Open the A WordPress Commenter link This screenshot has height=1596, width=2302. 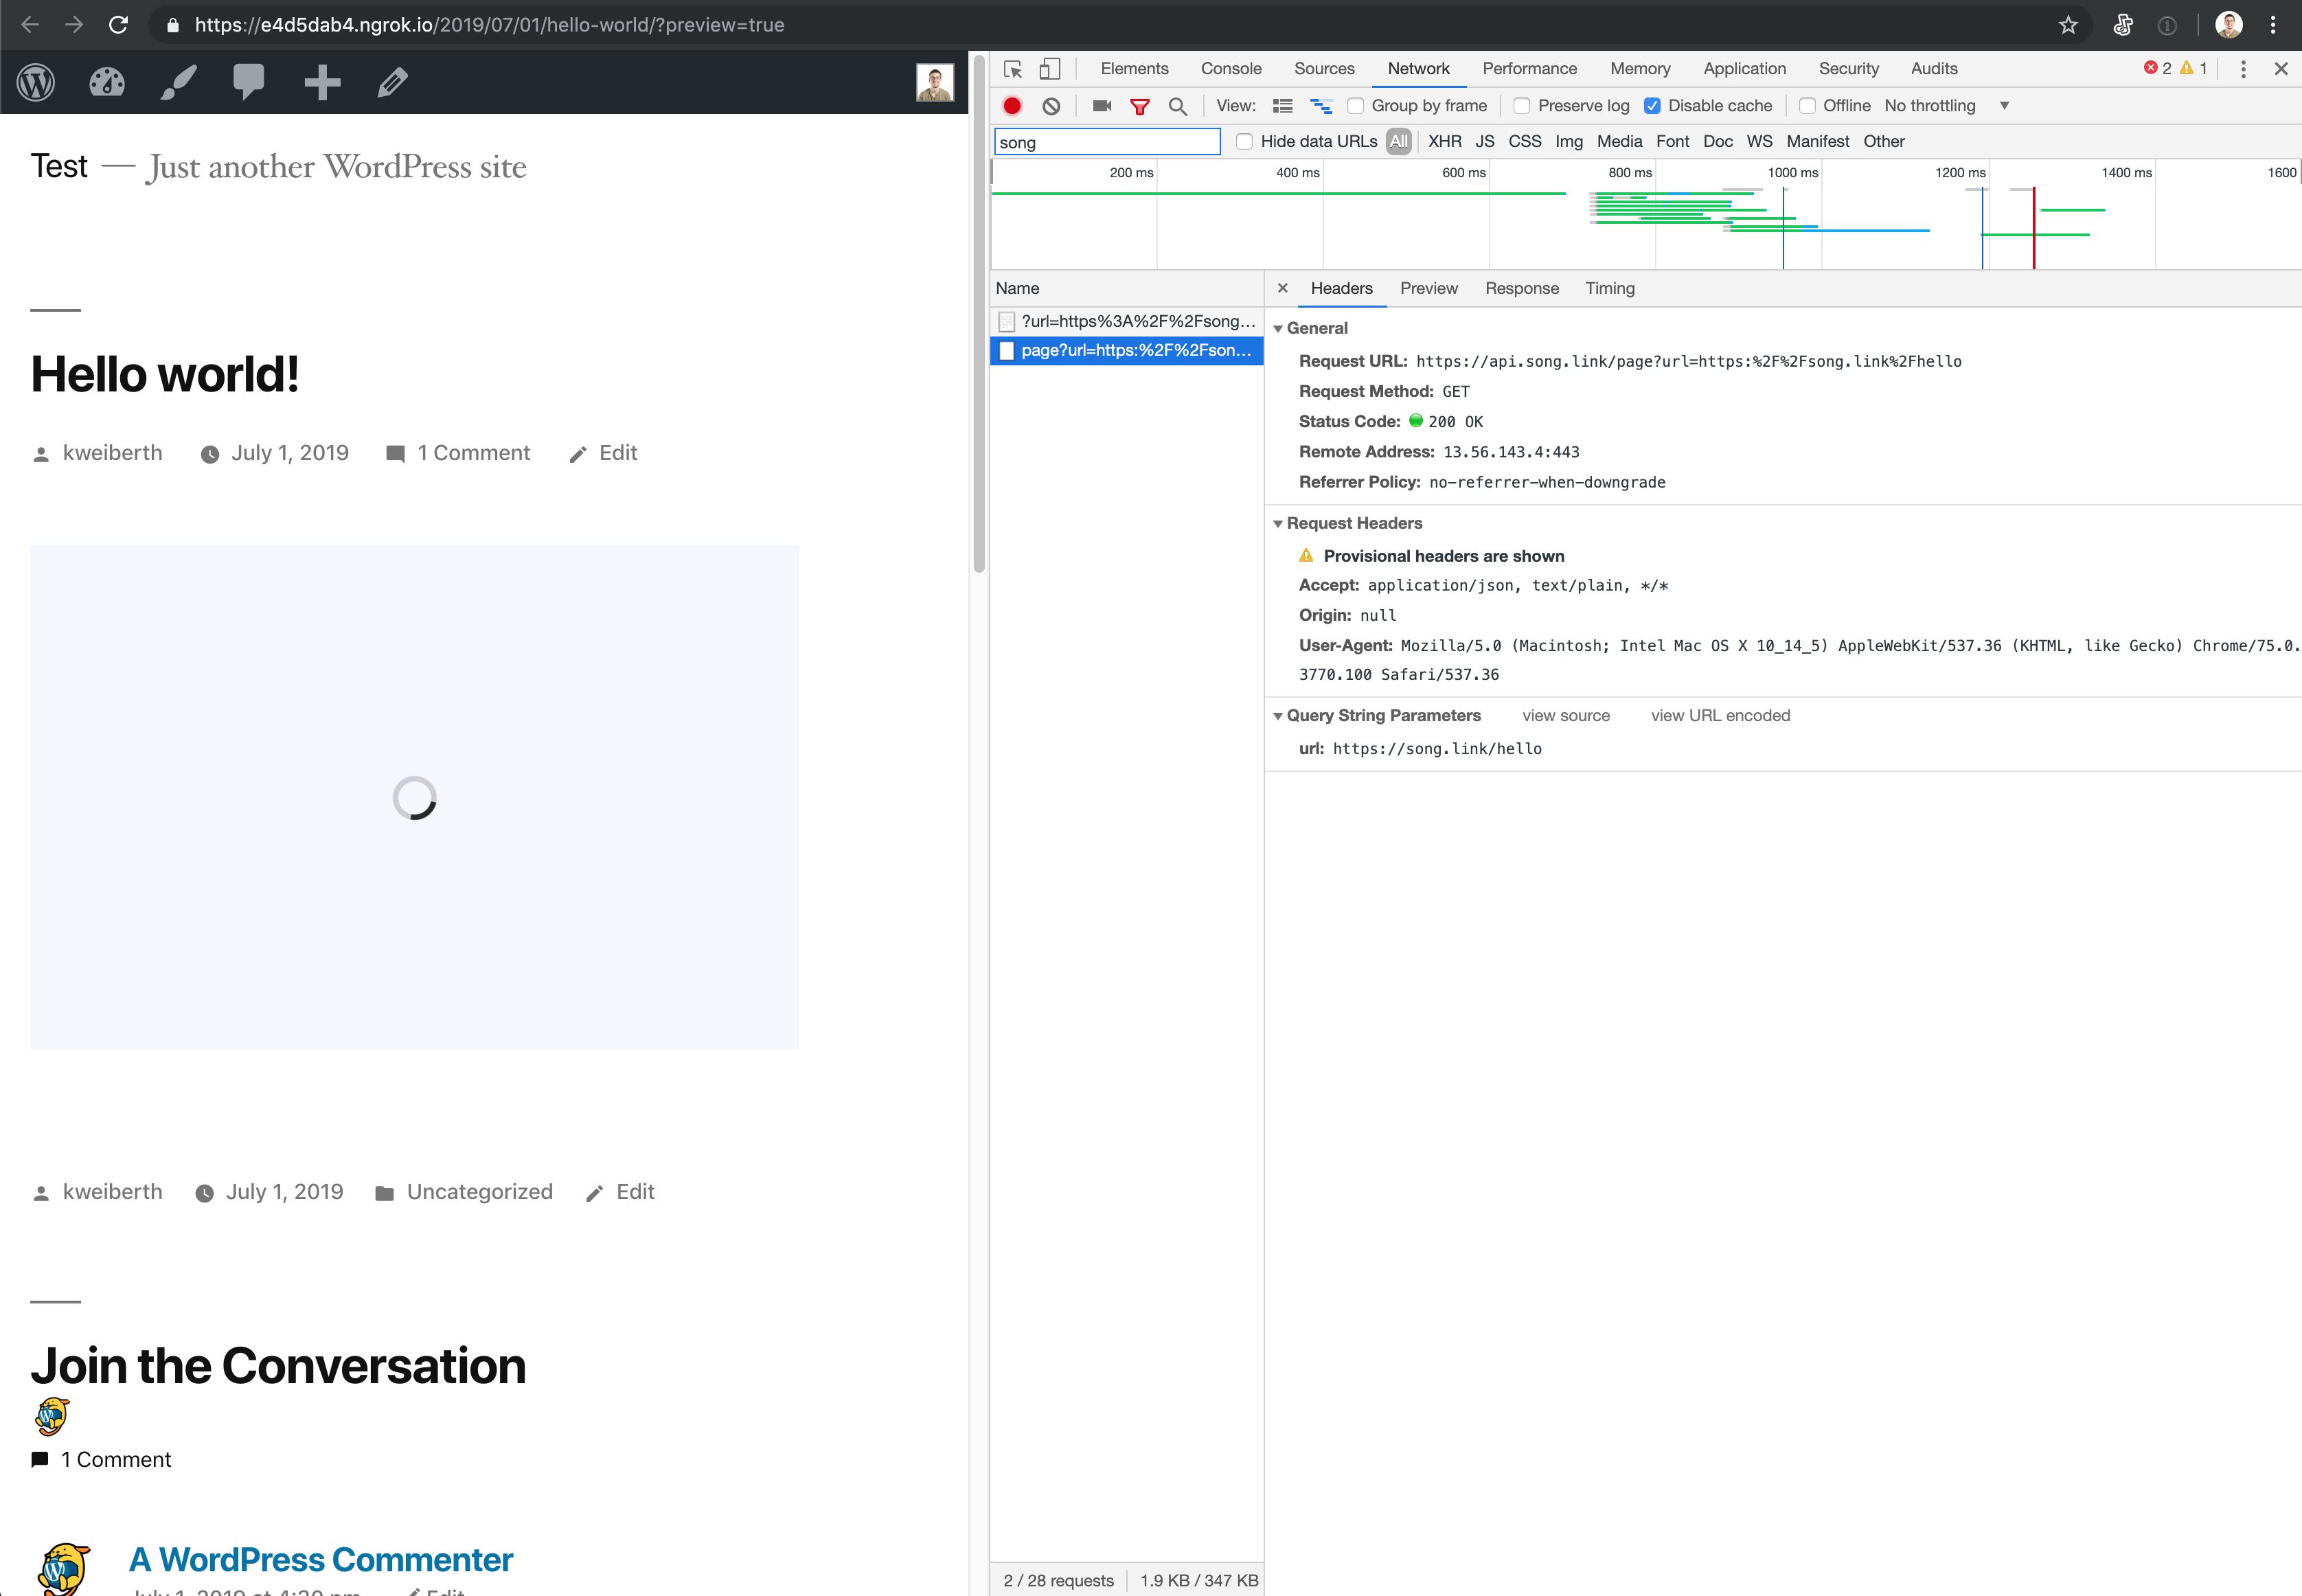pos(321,1559)
